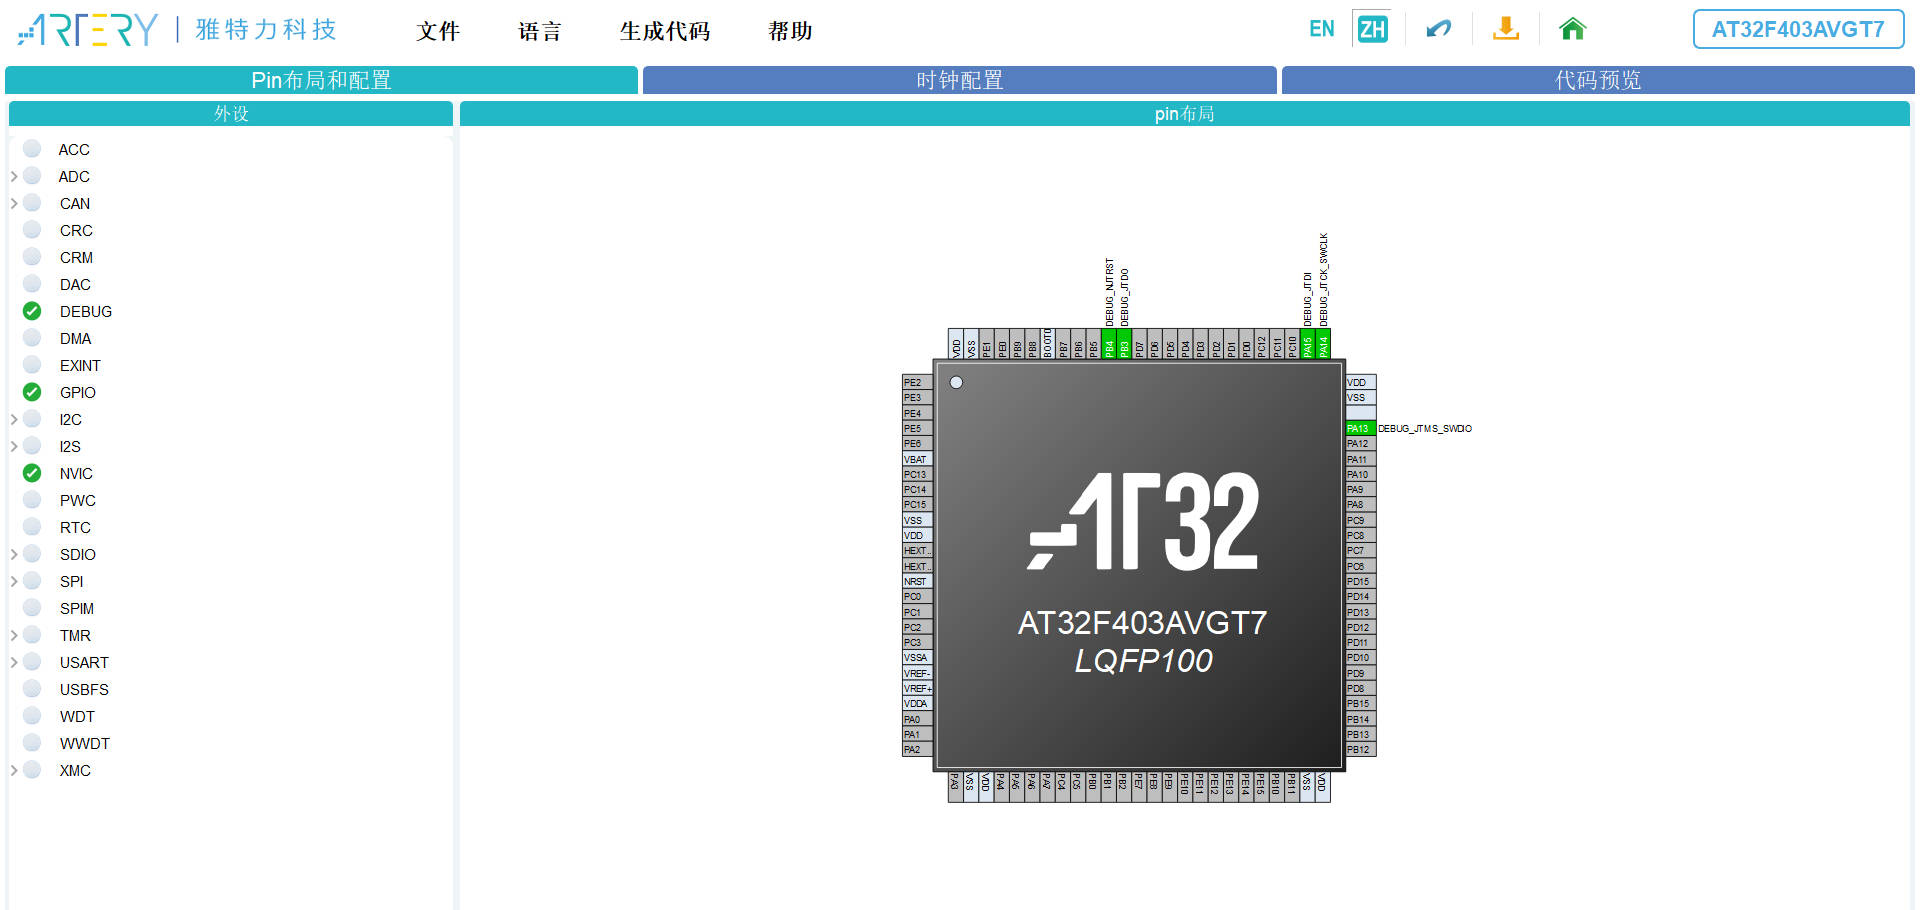Expand the USART peripheral node
Viewport: 1920px width, 910px height.
point(13,662)
